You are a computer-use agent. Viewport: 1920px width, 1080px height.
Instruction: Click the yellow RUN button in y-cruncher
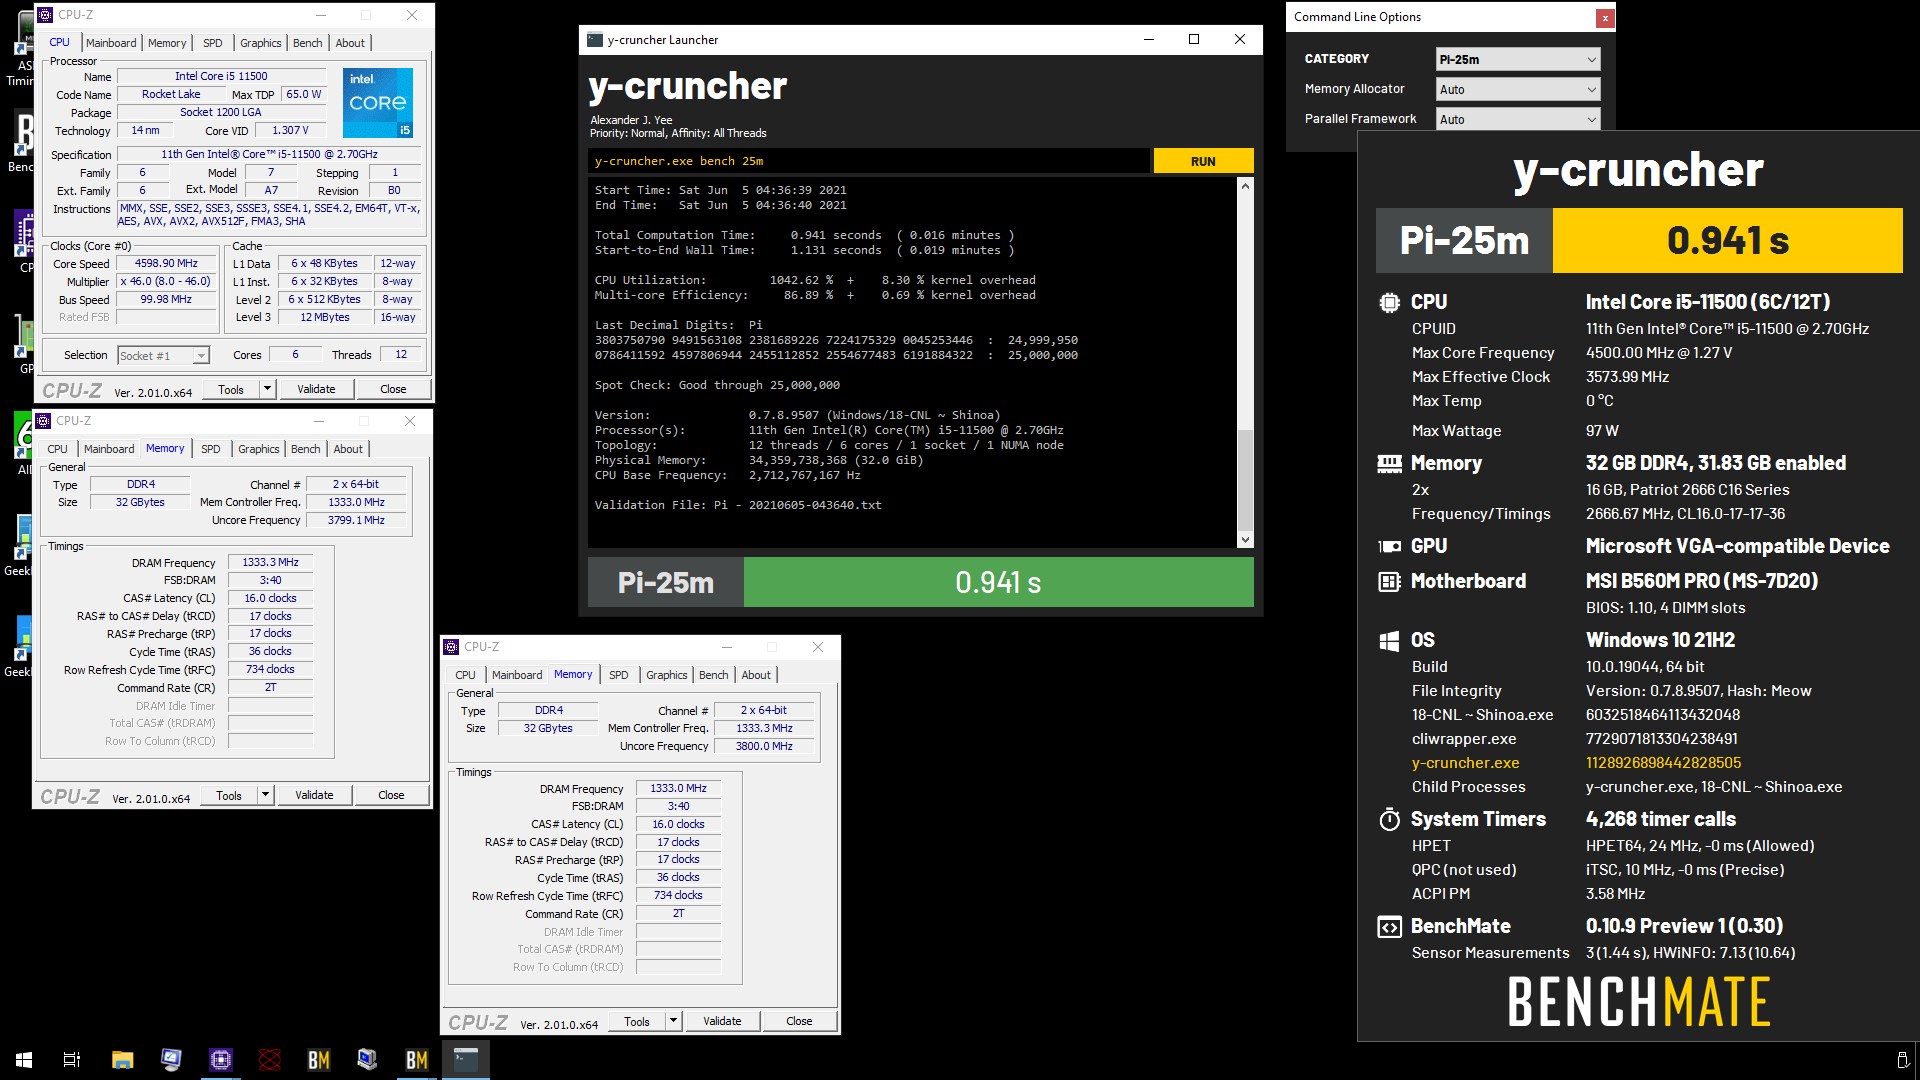(1203, 161)
